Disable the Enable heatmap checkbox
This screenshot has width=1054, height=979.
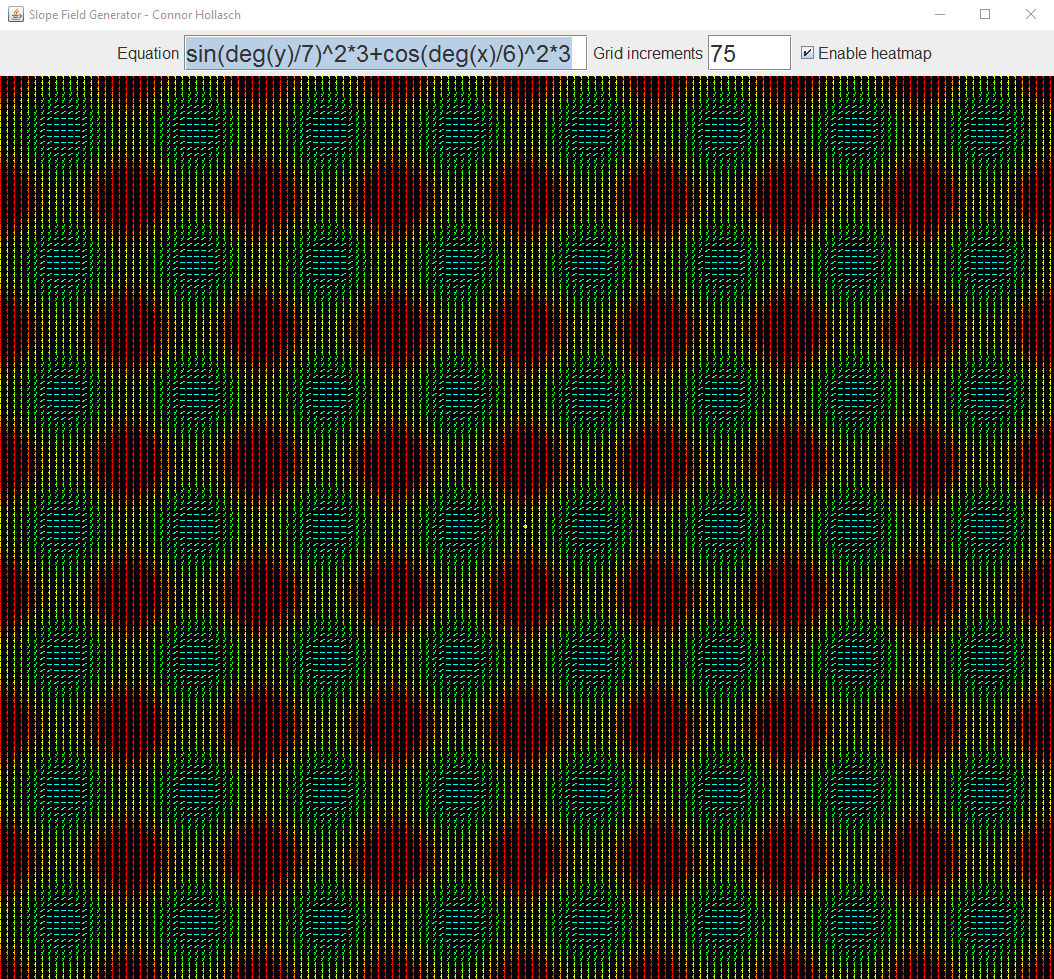click(807, 52)
